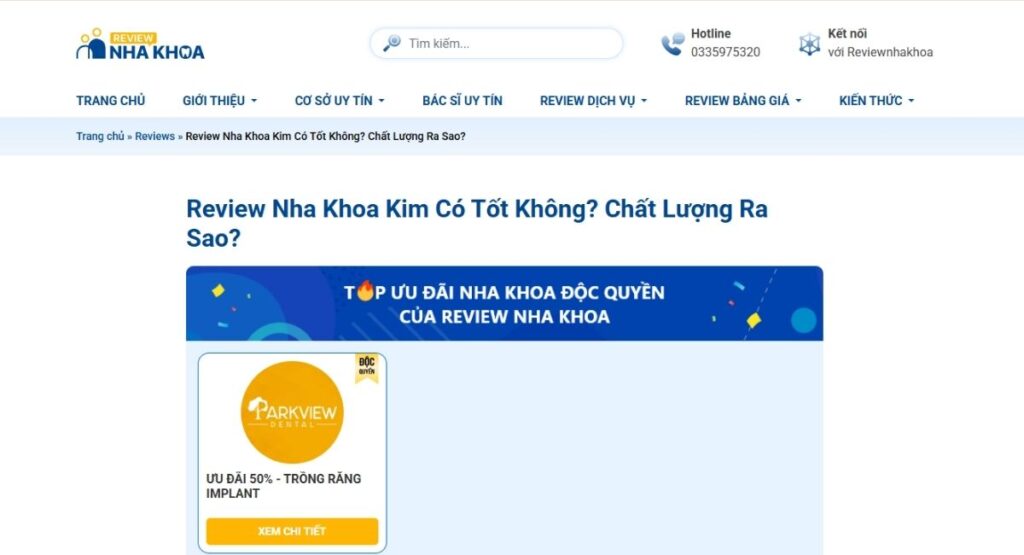This screenshot has width=1024, height=555.
Task: Expand the Kiến thức menu
Action: 876,101
